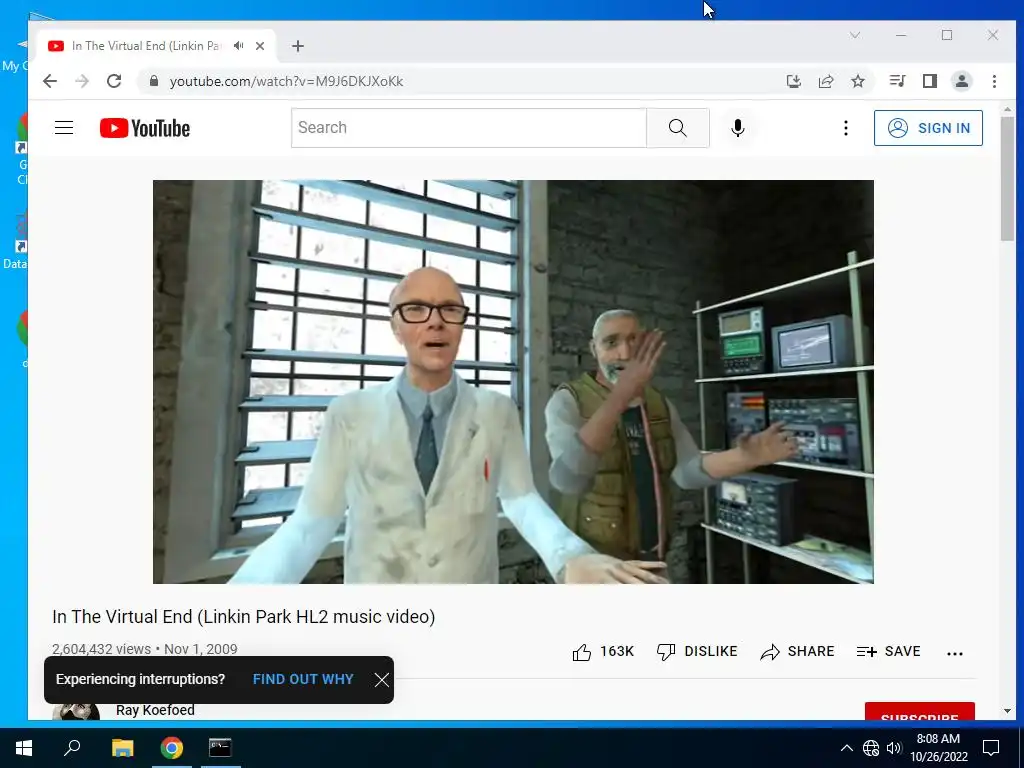Save video to playlist via SAVE
The height and width of the screenshot is (768, 1024).
[888, 652]
